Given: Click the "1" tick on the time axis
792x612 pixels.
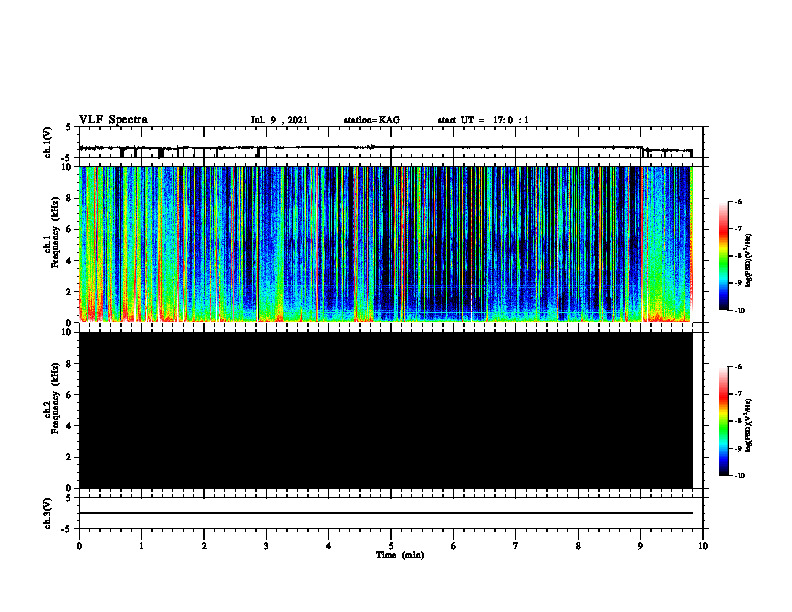Looking at the screenshot, I should tap(141, 546).
